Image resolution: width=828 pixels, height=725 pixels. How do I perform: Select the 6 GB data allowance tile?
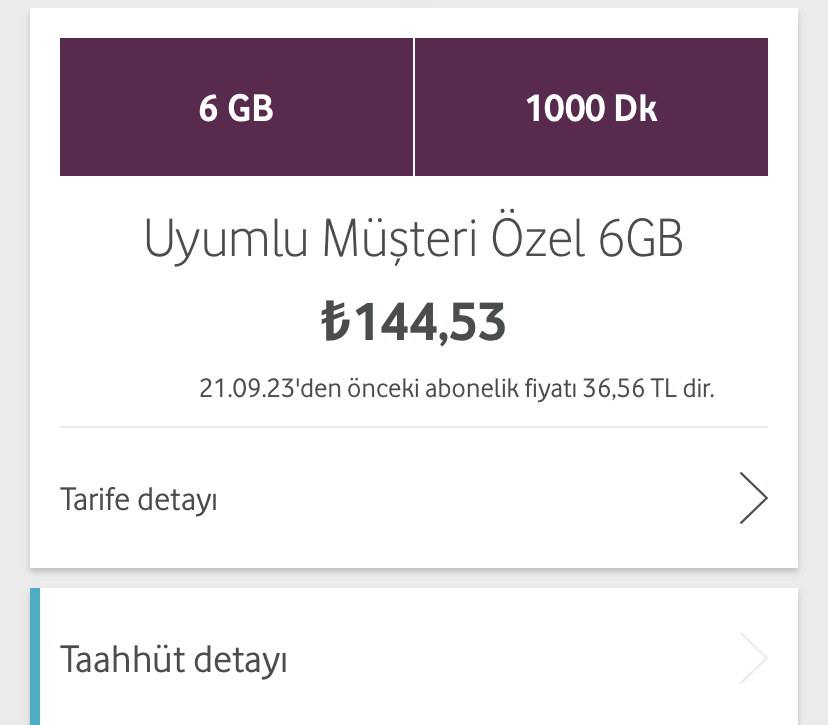click(x=236, y=108)
